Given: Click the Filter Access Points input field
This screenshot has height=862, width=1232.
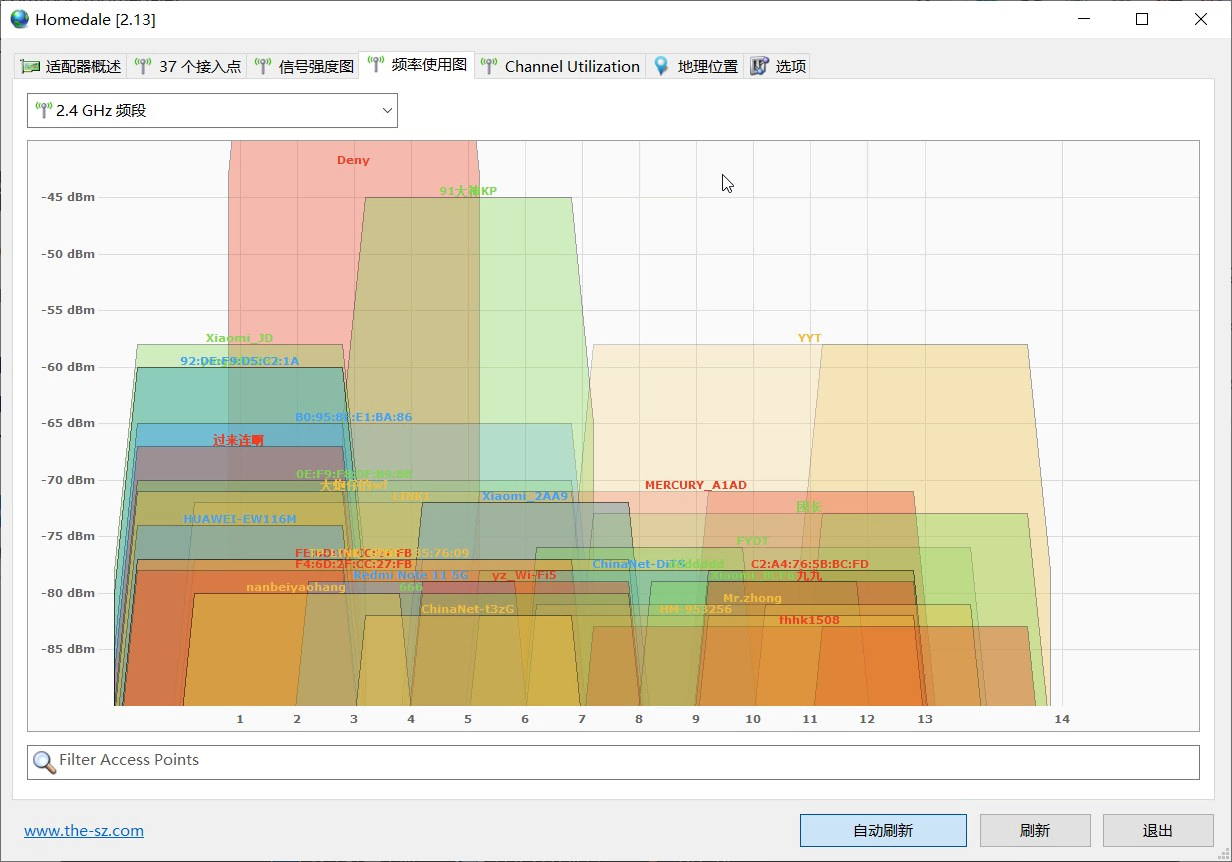Looking at the screenshot, I should point(620,761).
